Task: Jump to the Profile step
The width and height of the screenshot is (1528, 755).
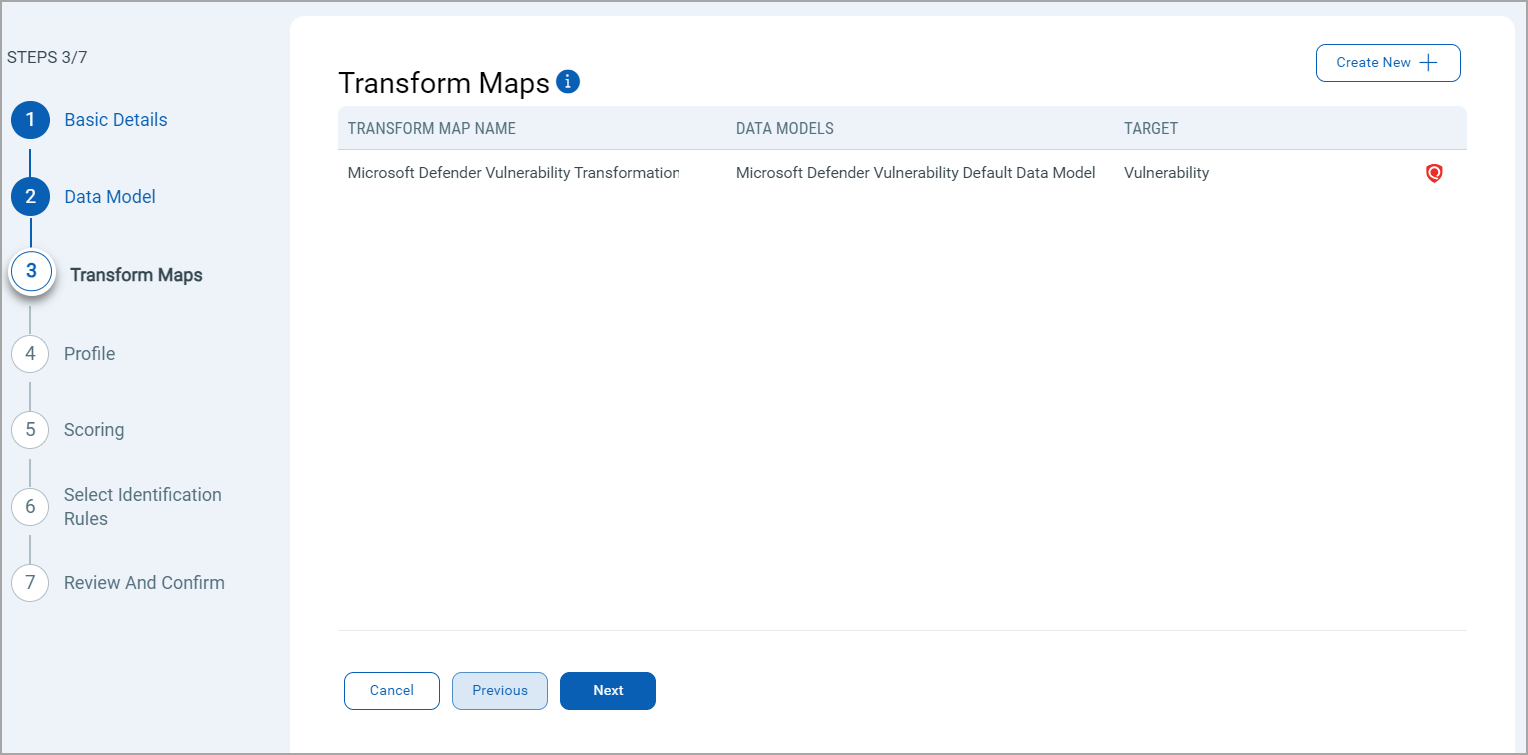Action: tap(90, 353)
